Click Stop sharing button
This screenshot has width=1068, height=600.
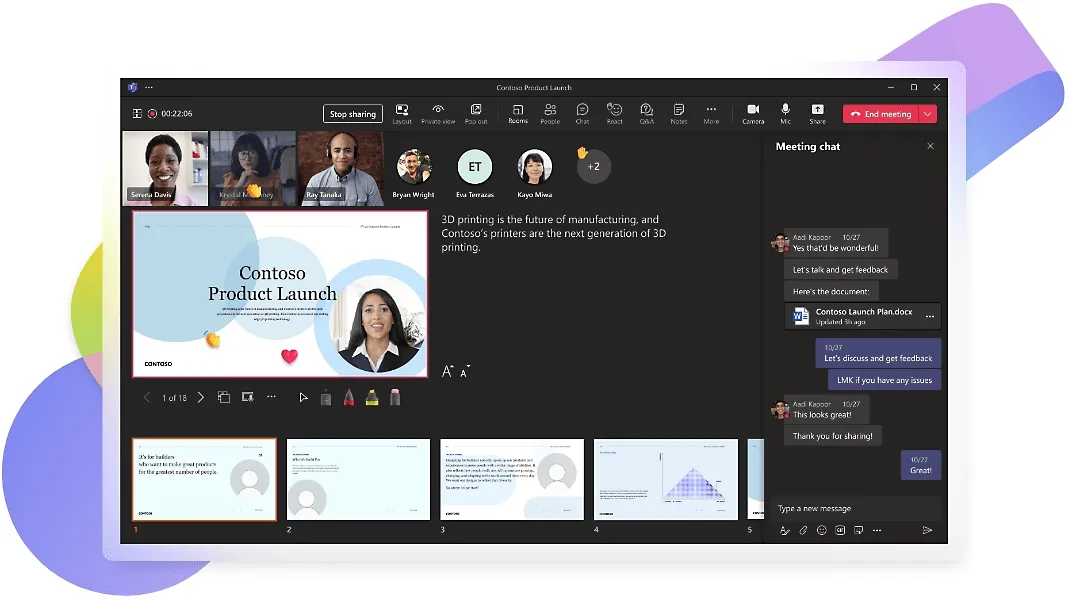tap(353, 114)
